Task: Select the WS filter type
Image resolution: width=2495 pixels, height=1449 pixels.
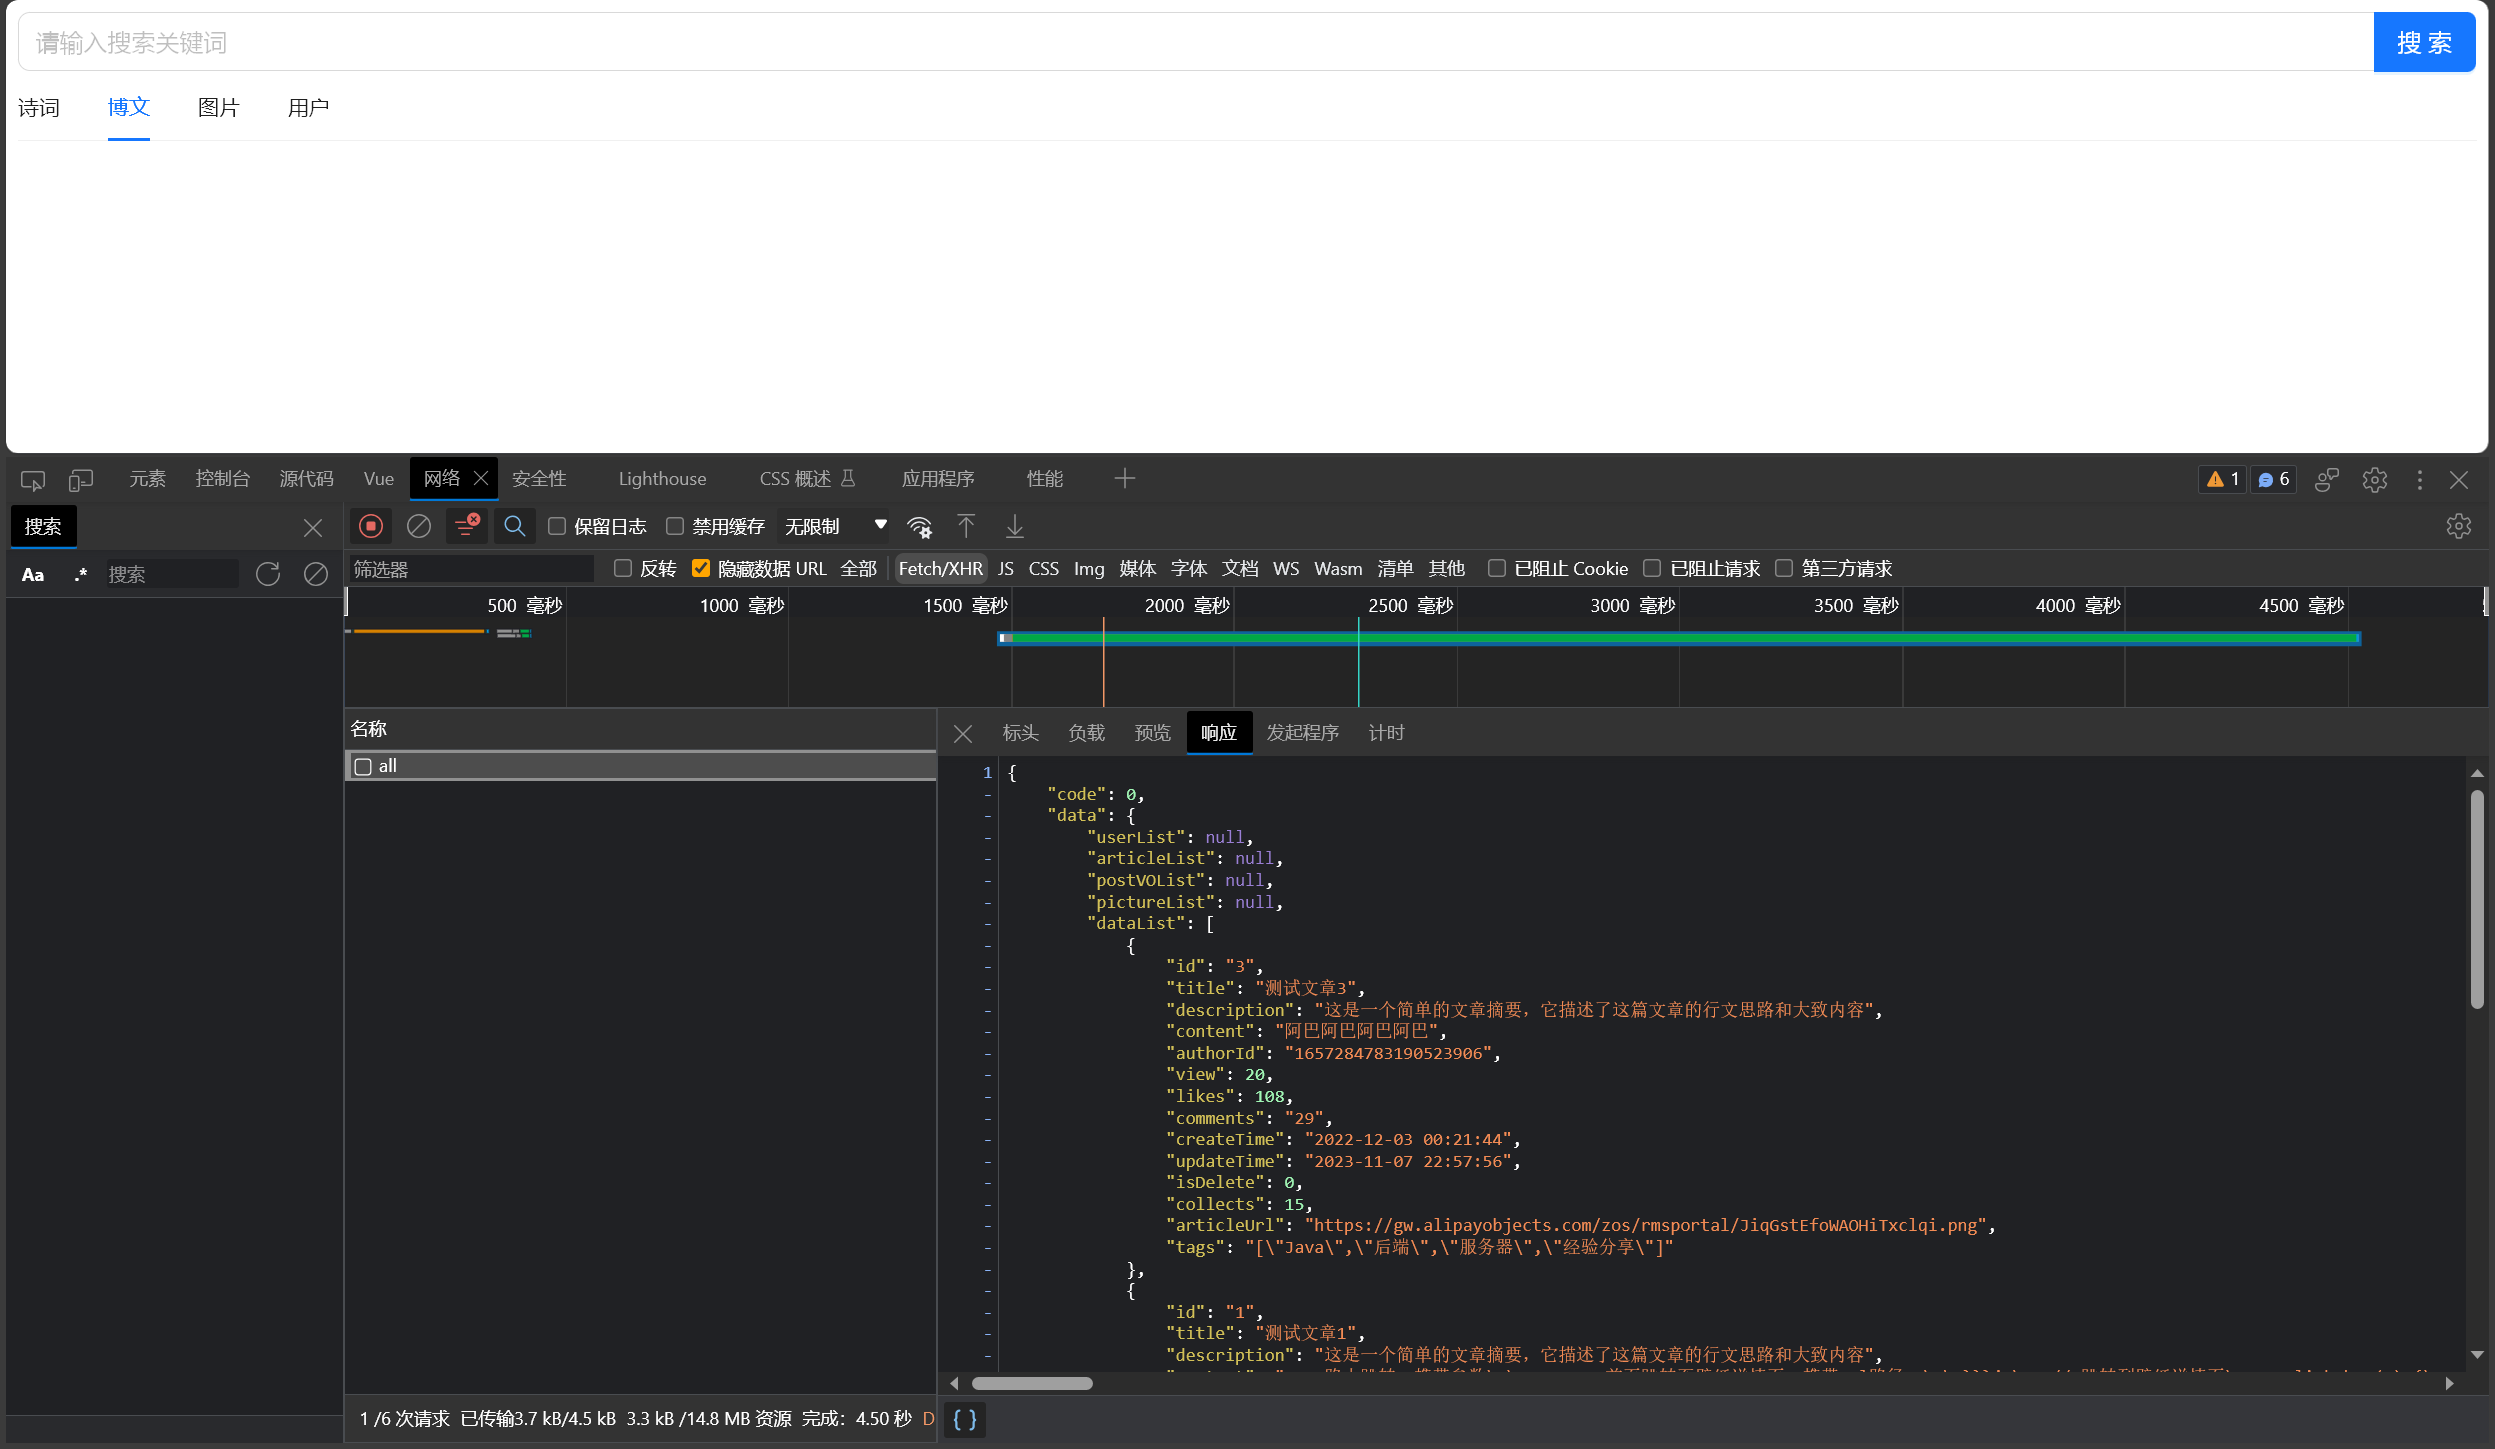Action: (1286, 568)
